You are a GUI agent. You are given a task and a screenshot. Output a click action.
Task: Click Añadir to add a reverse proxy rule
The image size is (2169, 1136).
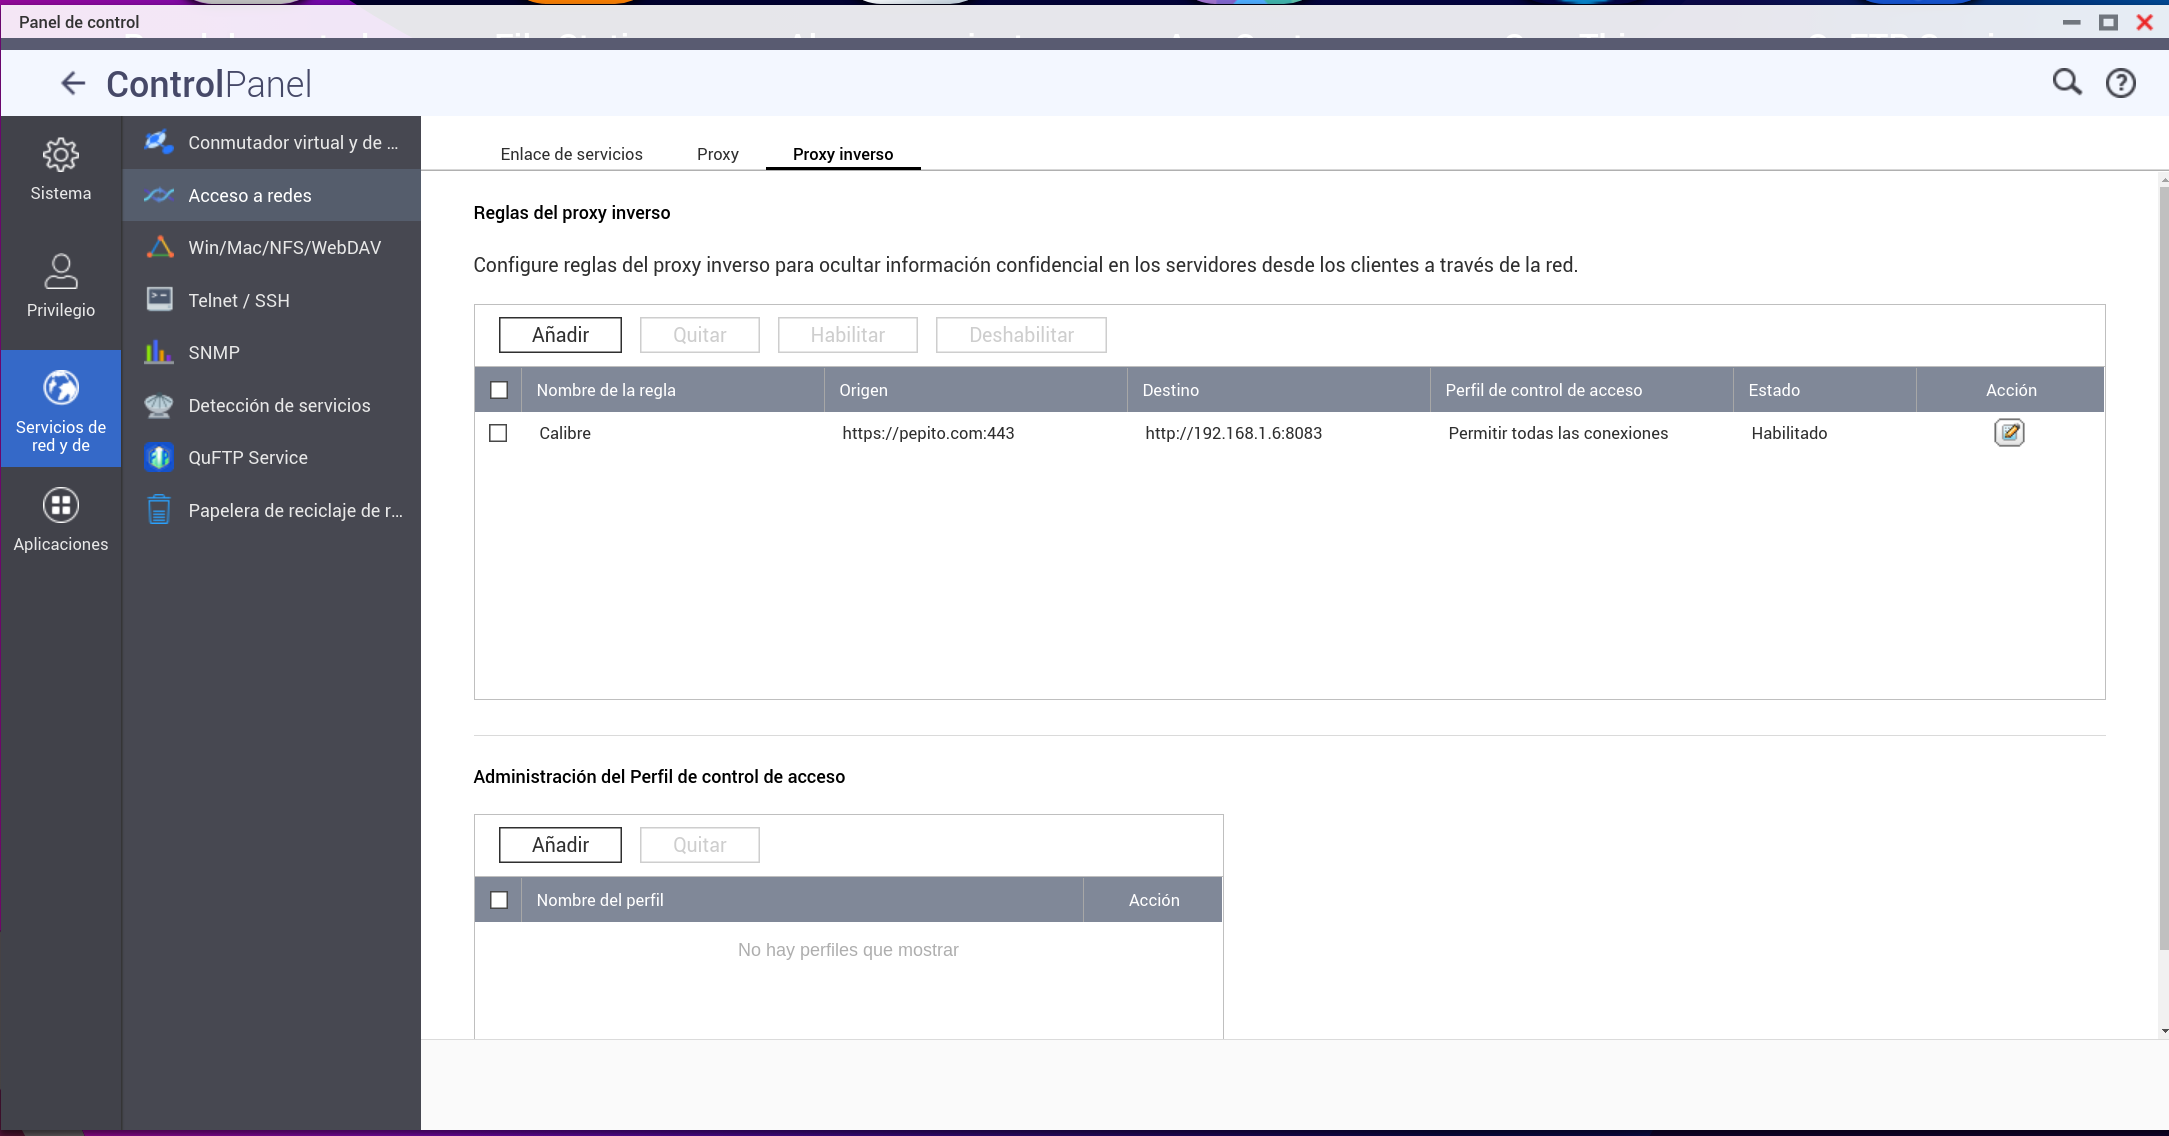(560, 335)
